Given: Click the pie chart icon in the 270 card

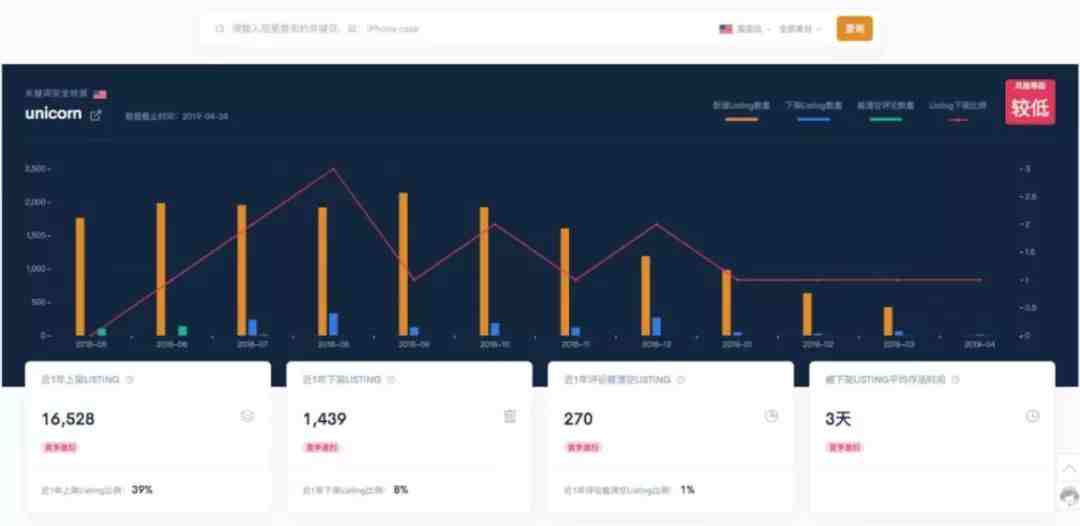Looking at the screenshot, I should coord(771,416).
